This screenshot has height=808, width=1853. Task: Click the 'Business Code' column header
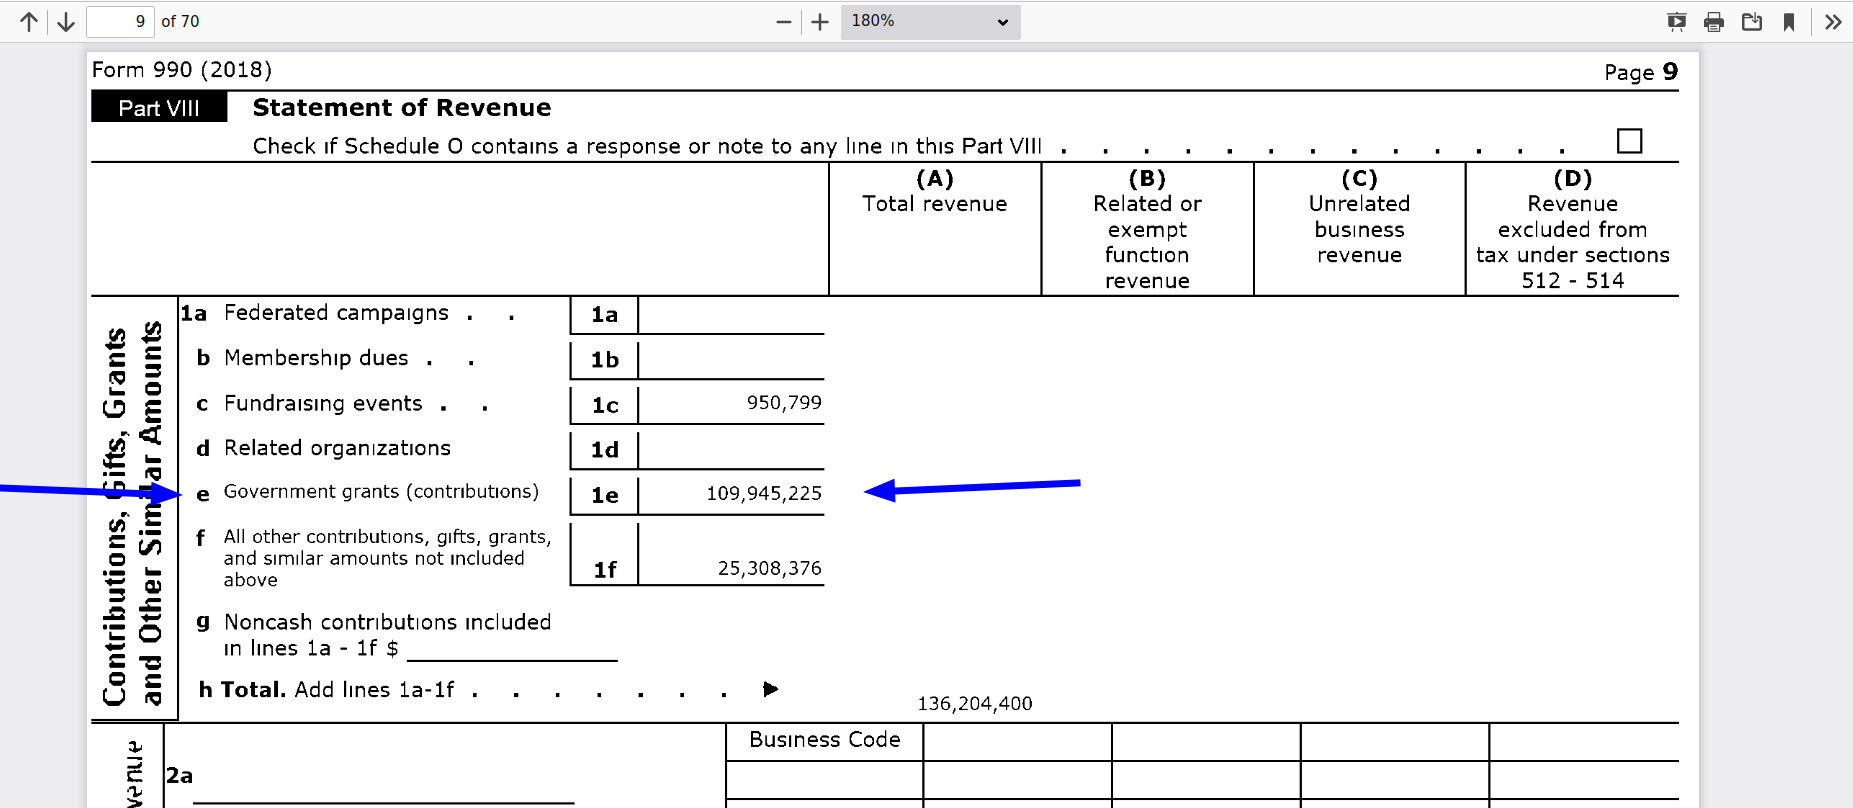(x=825, y=739)
